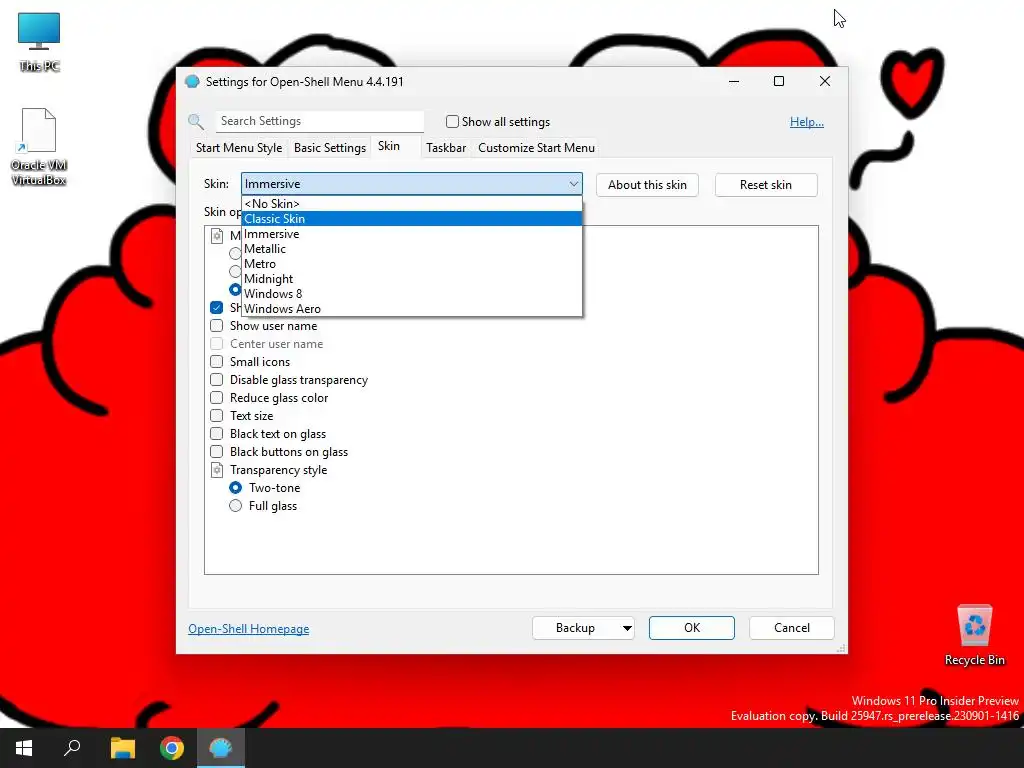
Task: Confirm with the OK button
Action: (x=692, y=628)
